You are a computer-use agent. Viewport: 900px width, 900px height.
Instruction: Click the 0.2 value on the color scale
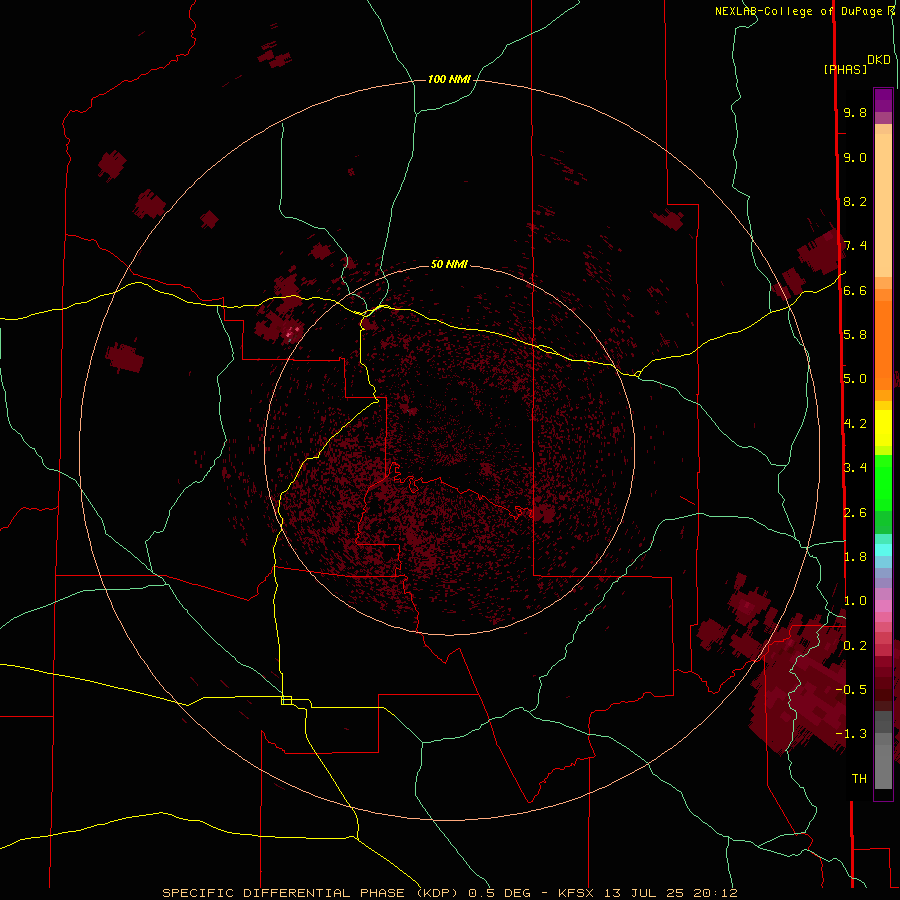click(x=855, y=645)
